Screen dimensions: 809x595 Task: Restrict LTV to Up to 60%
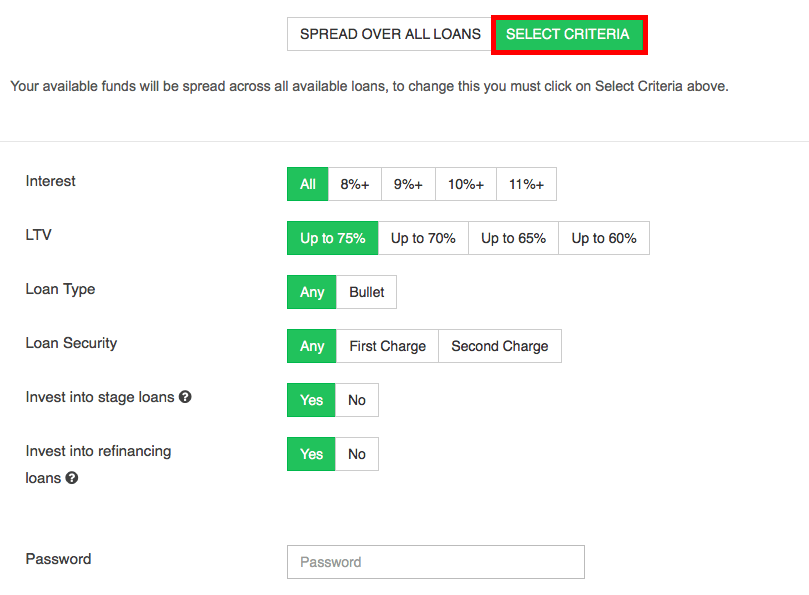pos(604,238)
